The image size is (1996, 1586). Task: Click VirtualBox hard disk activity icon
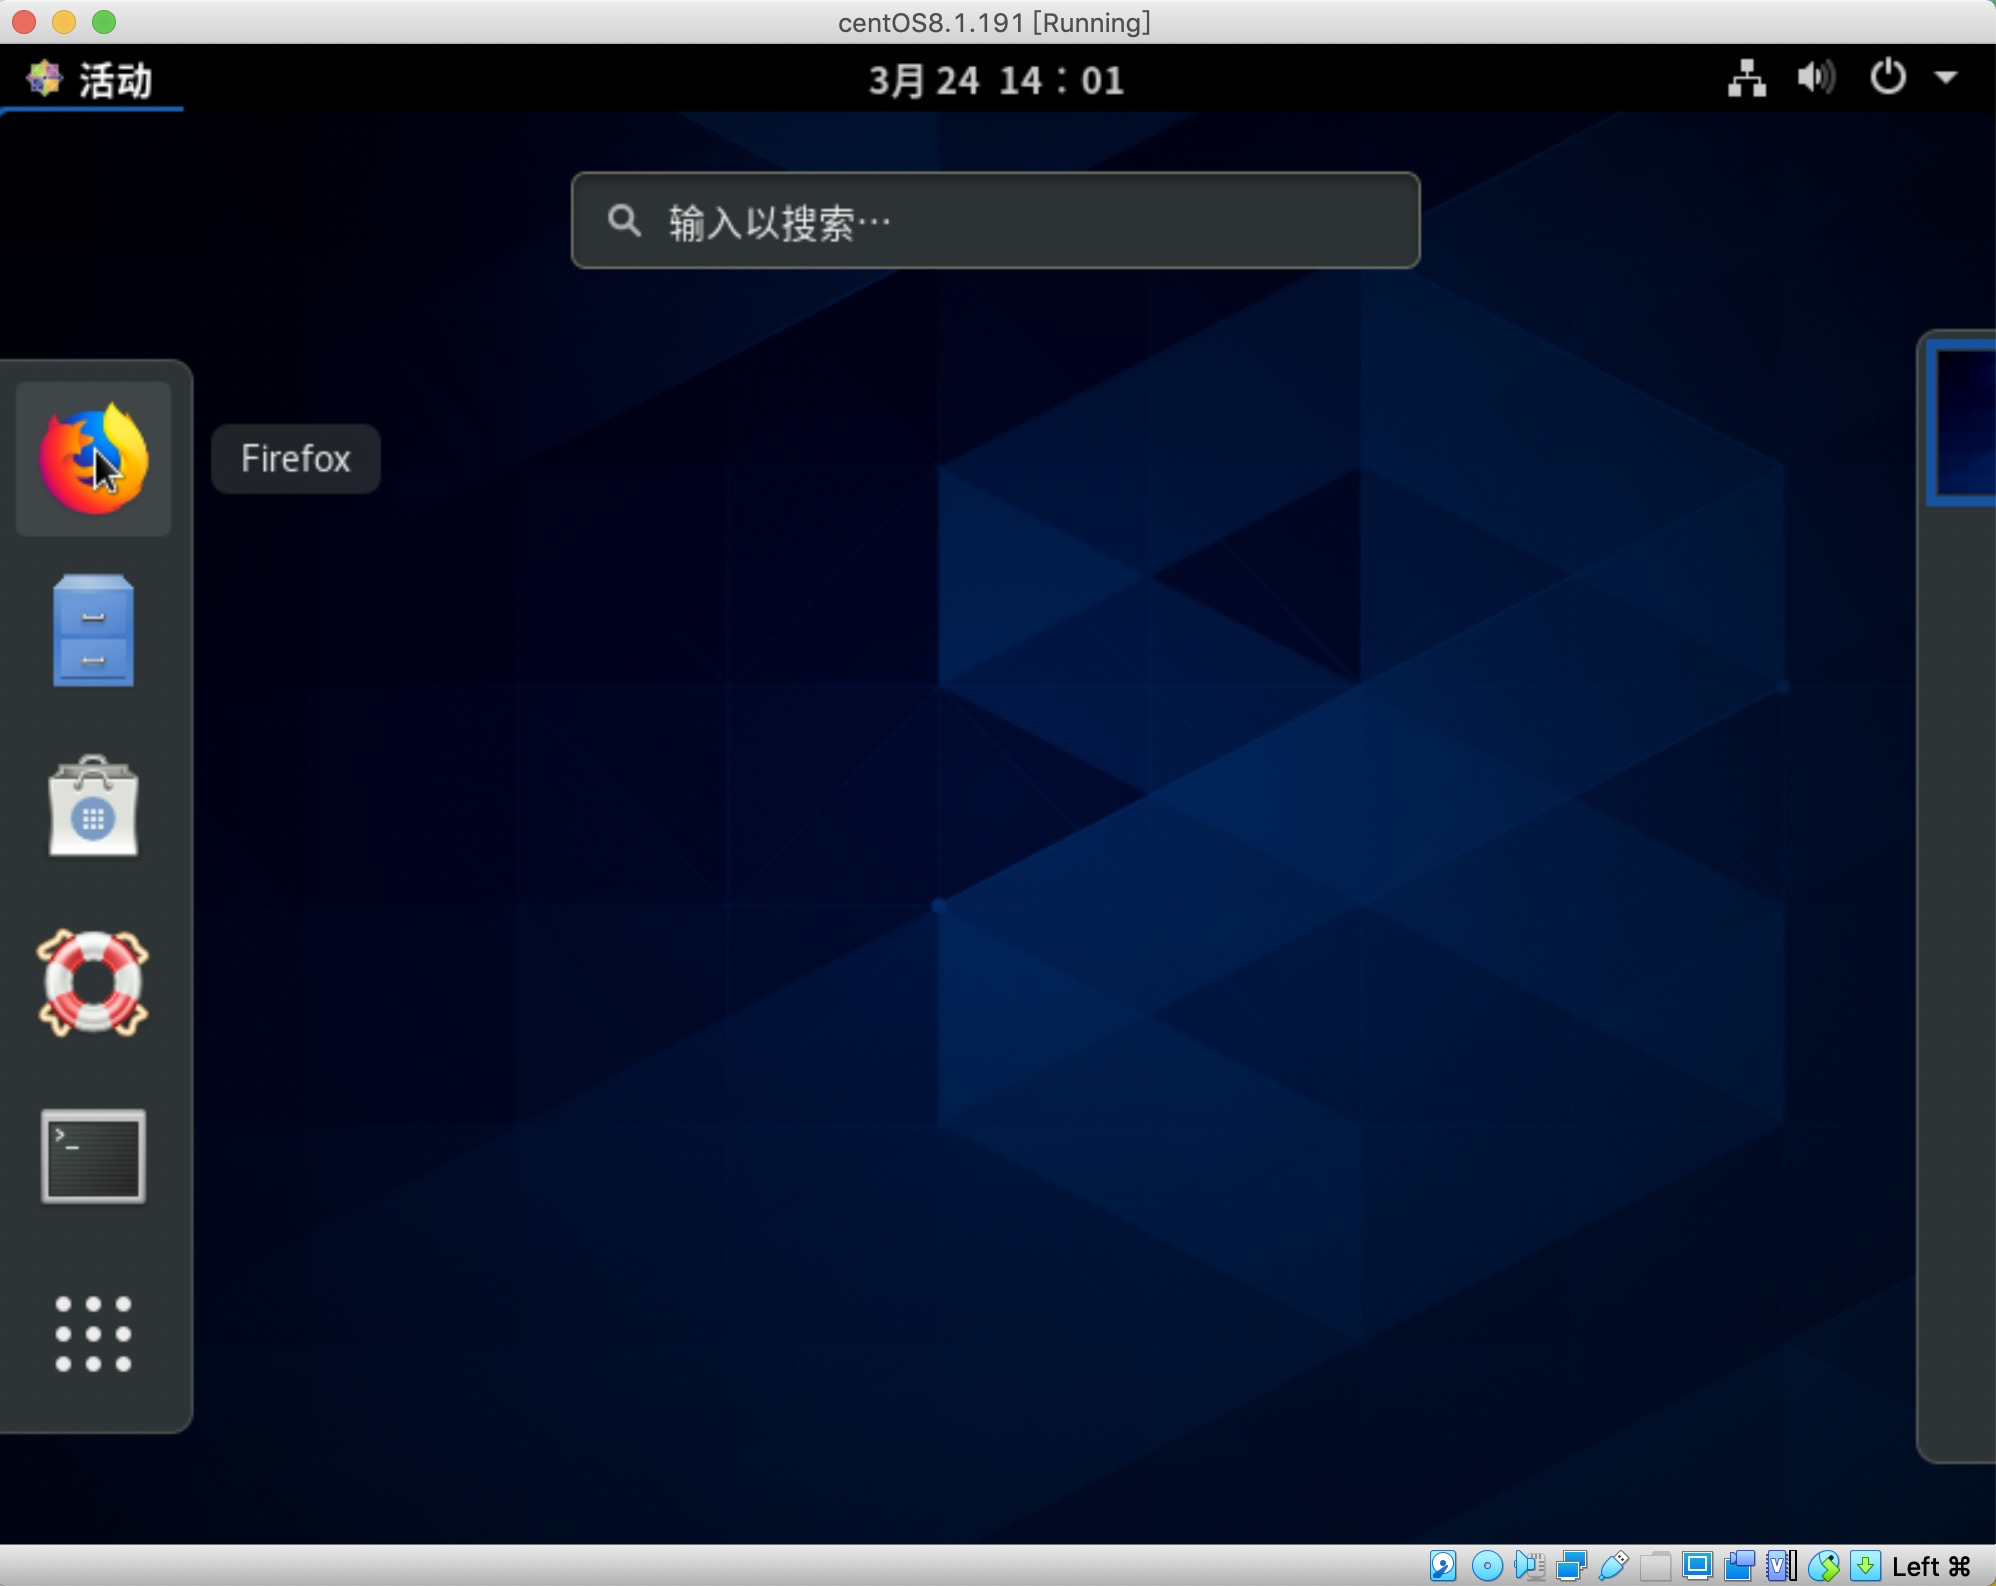(1442, 1565)
